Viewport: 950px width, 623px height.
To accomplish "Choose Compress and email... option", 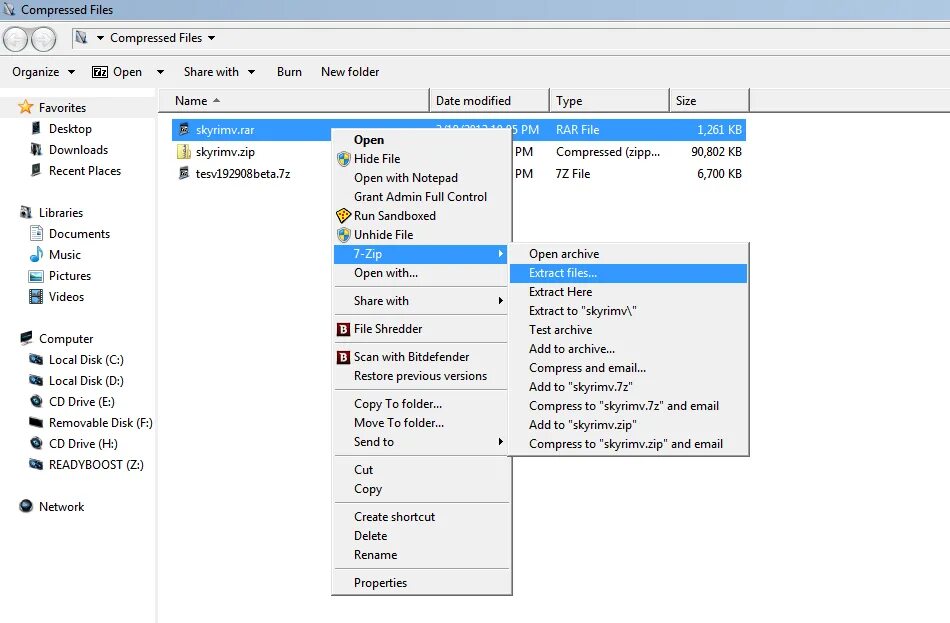I will pyautogui.click(x=628, y=368).
